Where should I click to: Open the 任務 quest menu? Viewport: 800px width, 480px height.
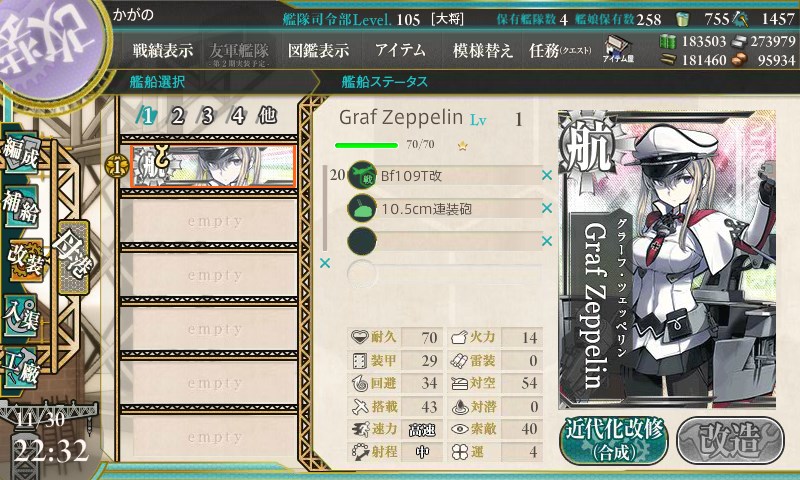[x=561, y=50]
